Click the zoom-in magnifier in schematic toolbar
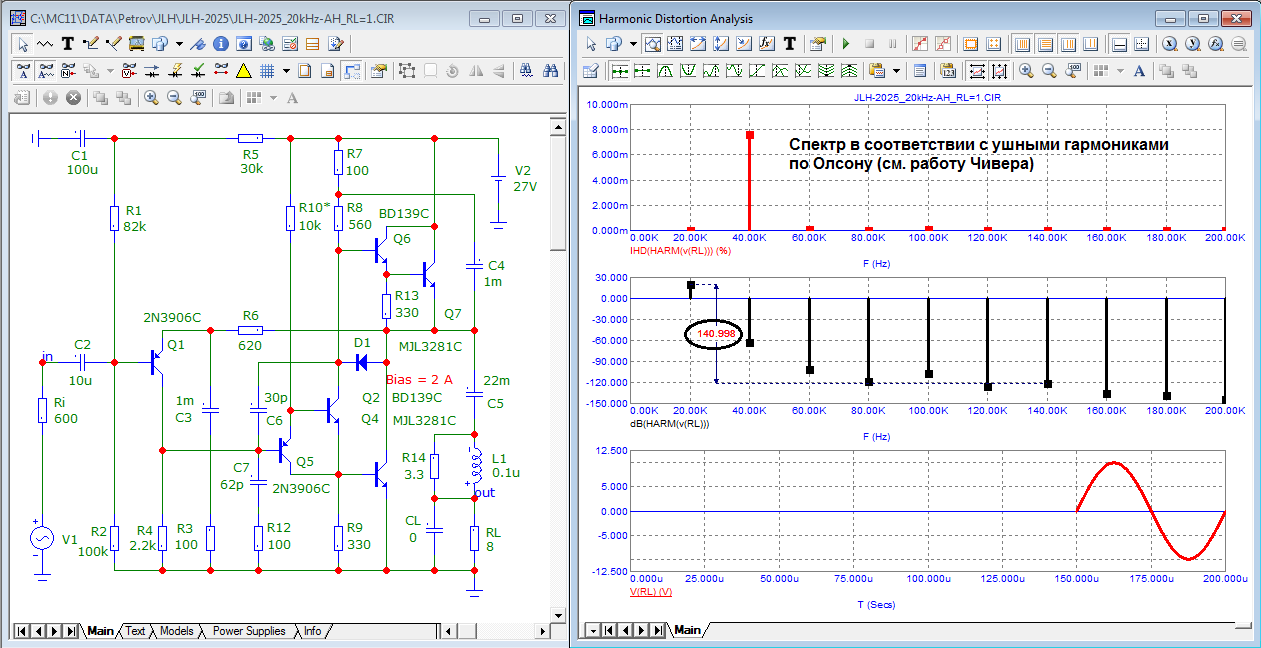1261x648 pixels. pyautogui.click(x=150, y=98)
